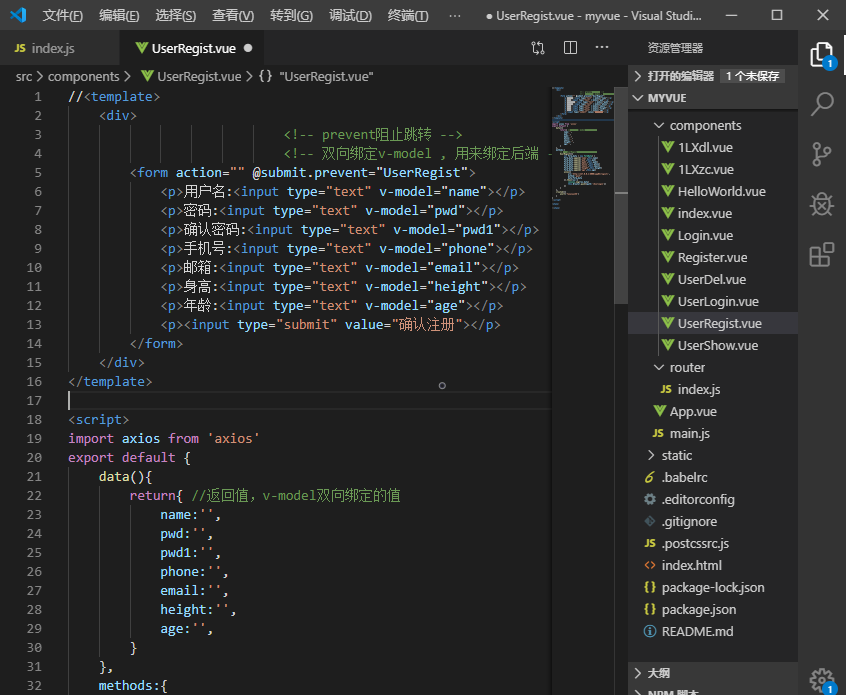This screenshot has width=846, height=695.
Task: Collapse the components folder
Action: click(705, 126)
